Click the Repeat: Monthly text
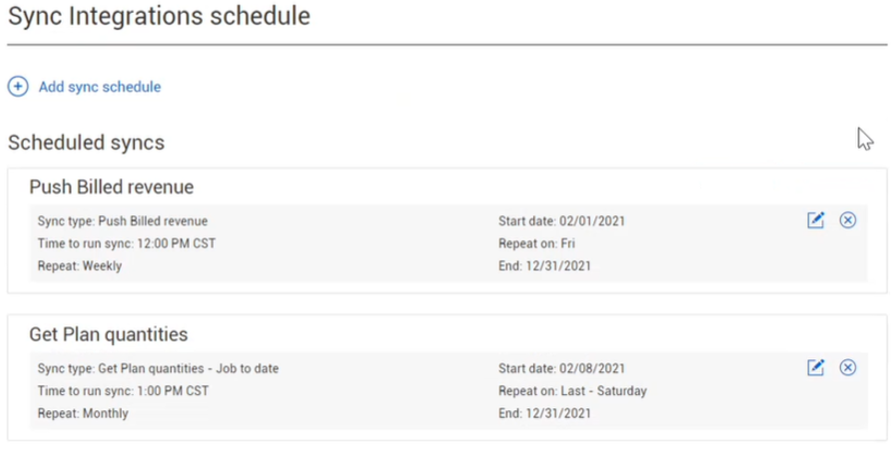This screenshot has height=451, width=895. [x=83, y=413]
